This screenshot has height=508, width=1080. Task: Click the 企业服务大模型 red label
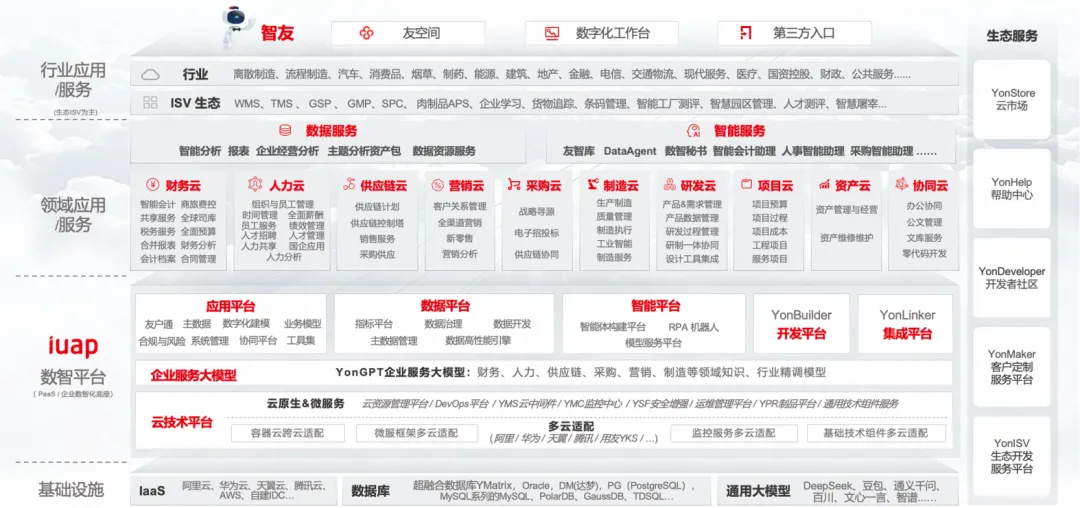click(x=194, y=376)
